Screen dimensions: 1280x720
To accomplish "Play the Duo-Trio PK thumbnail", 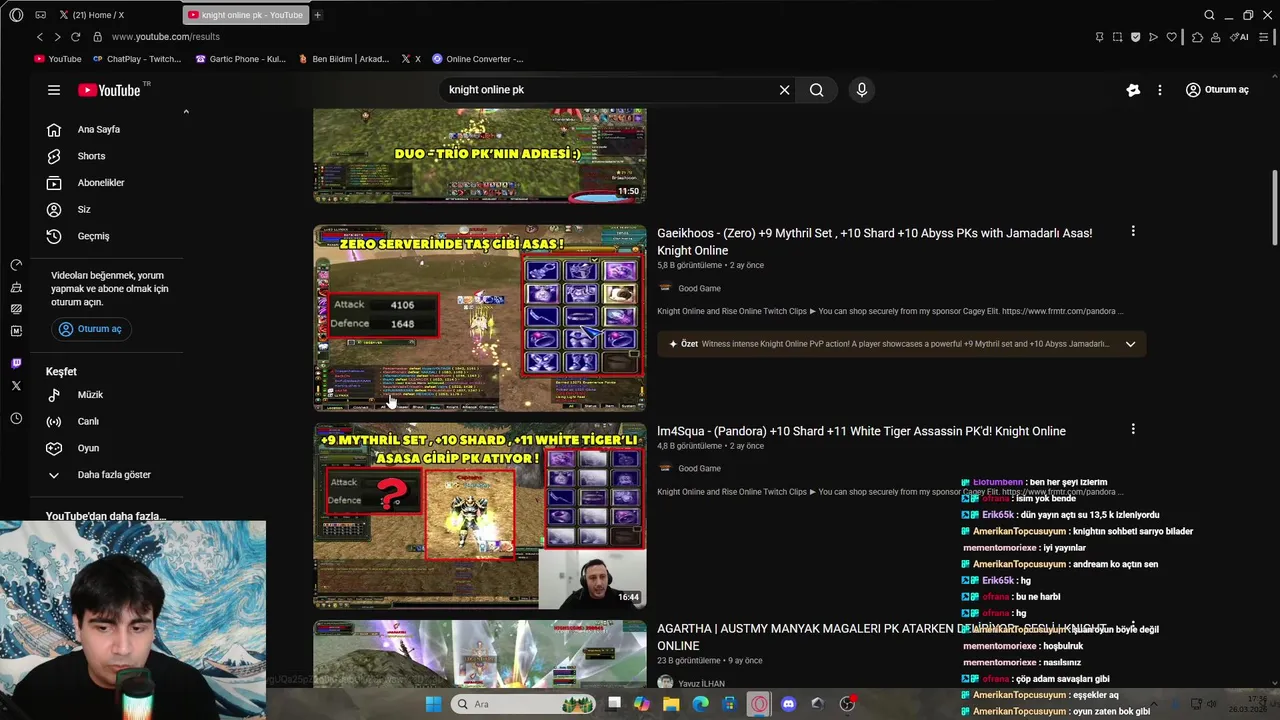I will (480, 156).
